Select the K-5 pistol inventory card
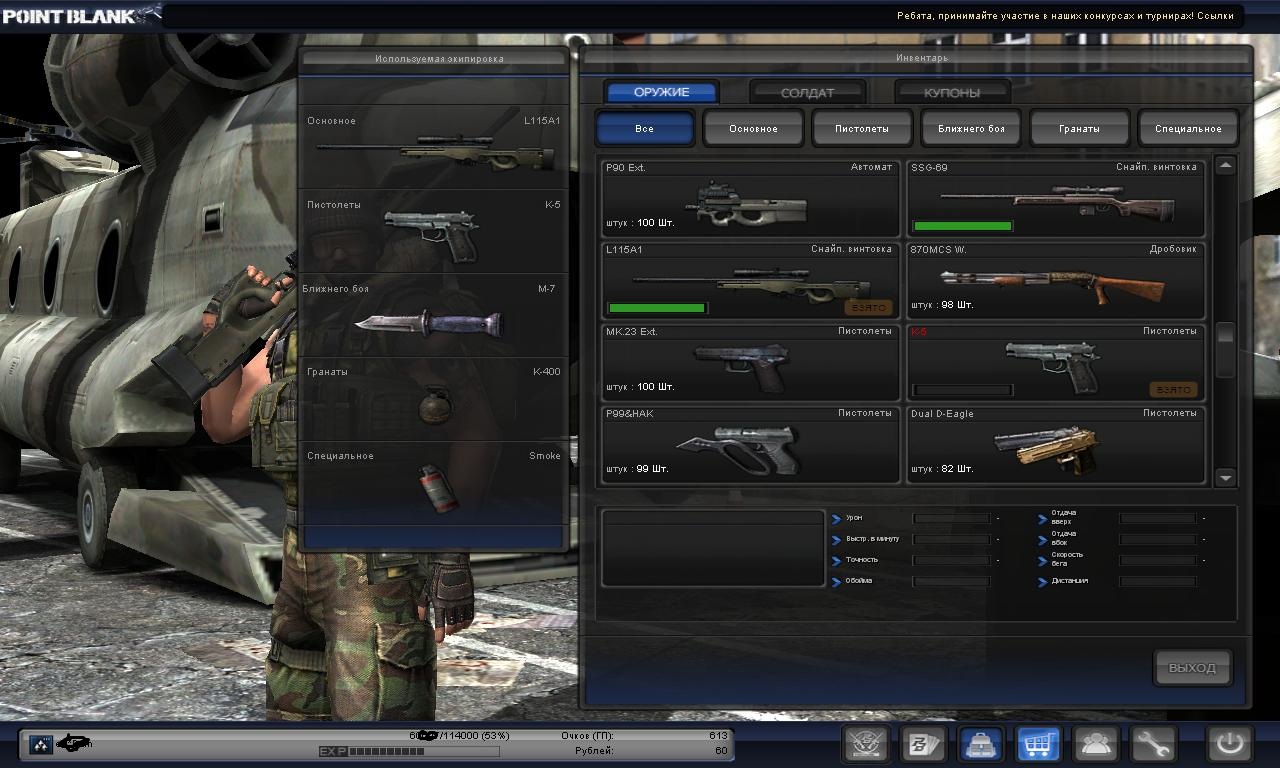 (x=1056, y=362)
